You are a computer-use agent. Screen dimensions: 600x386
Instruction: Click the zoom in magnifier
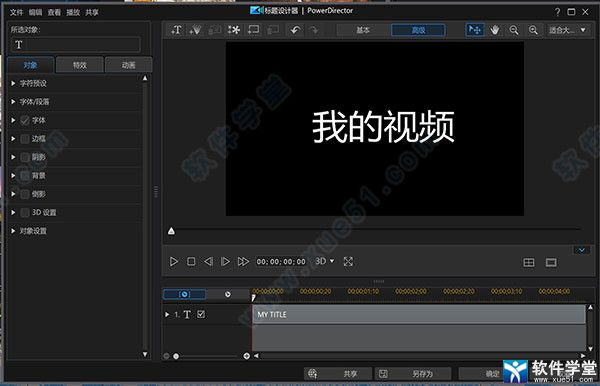533,30
